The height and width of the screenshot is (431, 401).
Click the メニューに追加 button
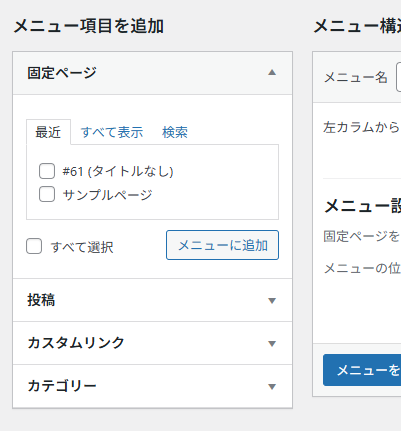coord(222,245)
